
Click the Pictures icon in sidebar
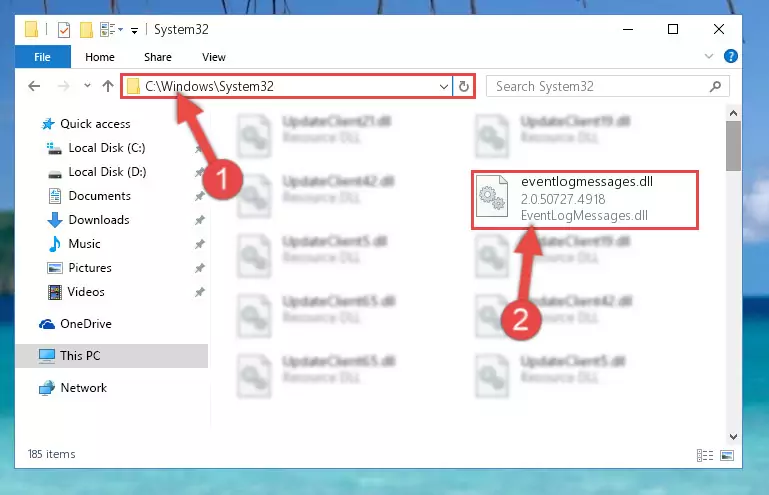click(54, 268)
